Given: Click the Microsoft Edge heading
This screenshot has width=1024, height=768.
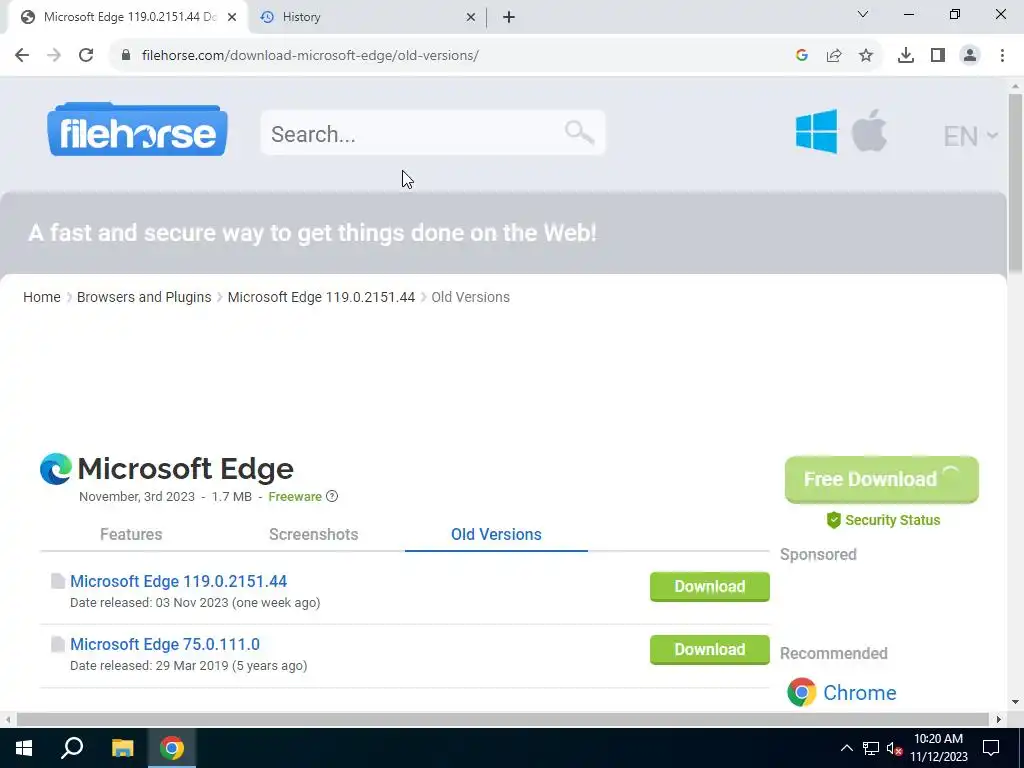Looking at the screenshot, I should point(185,469).
